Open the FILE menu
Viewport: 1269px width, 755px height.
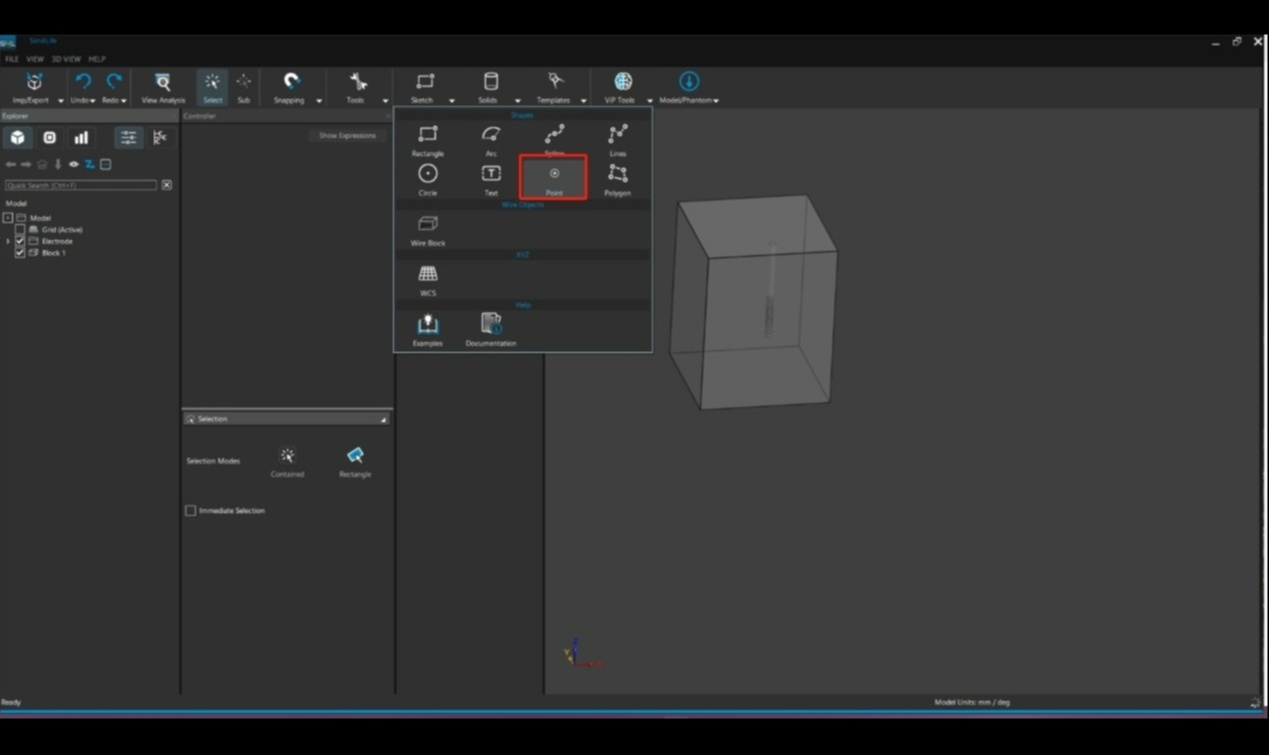point(12,59)
